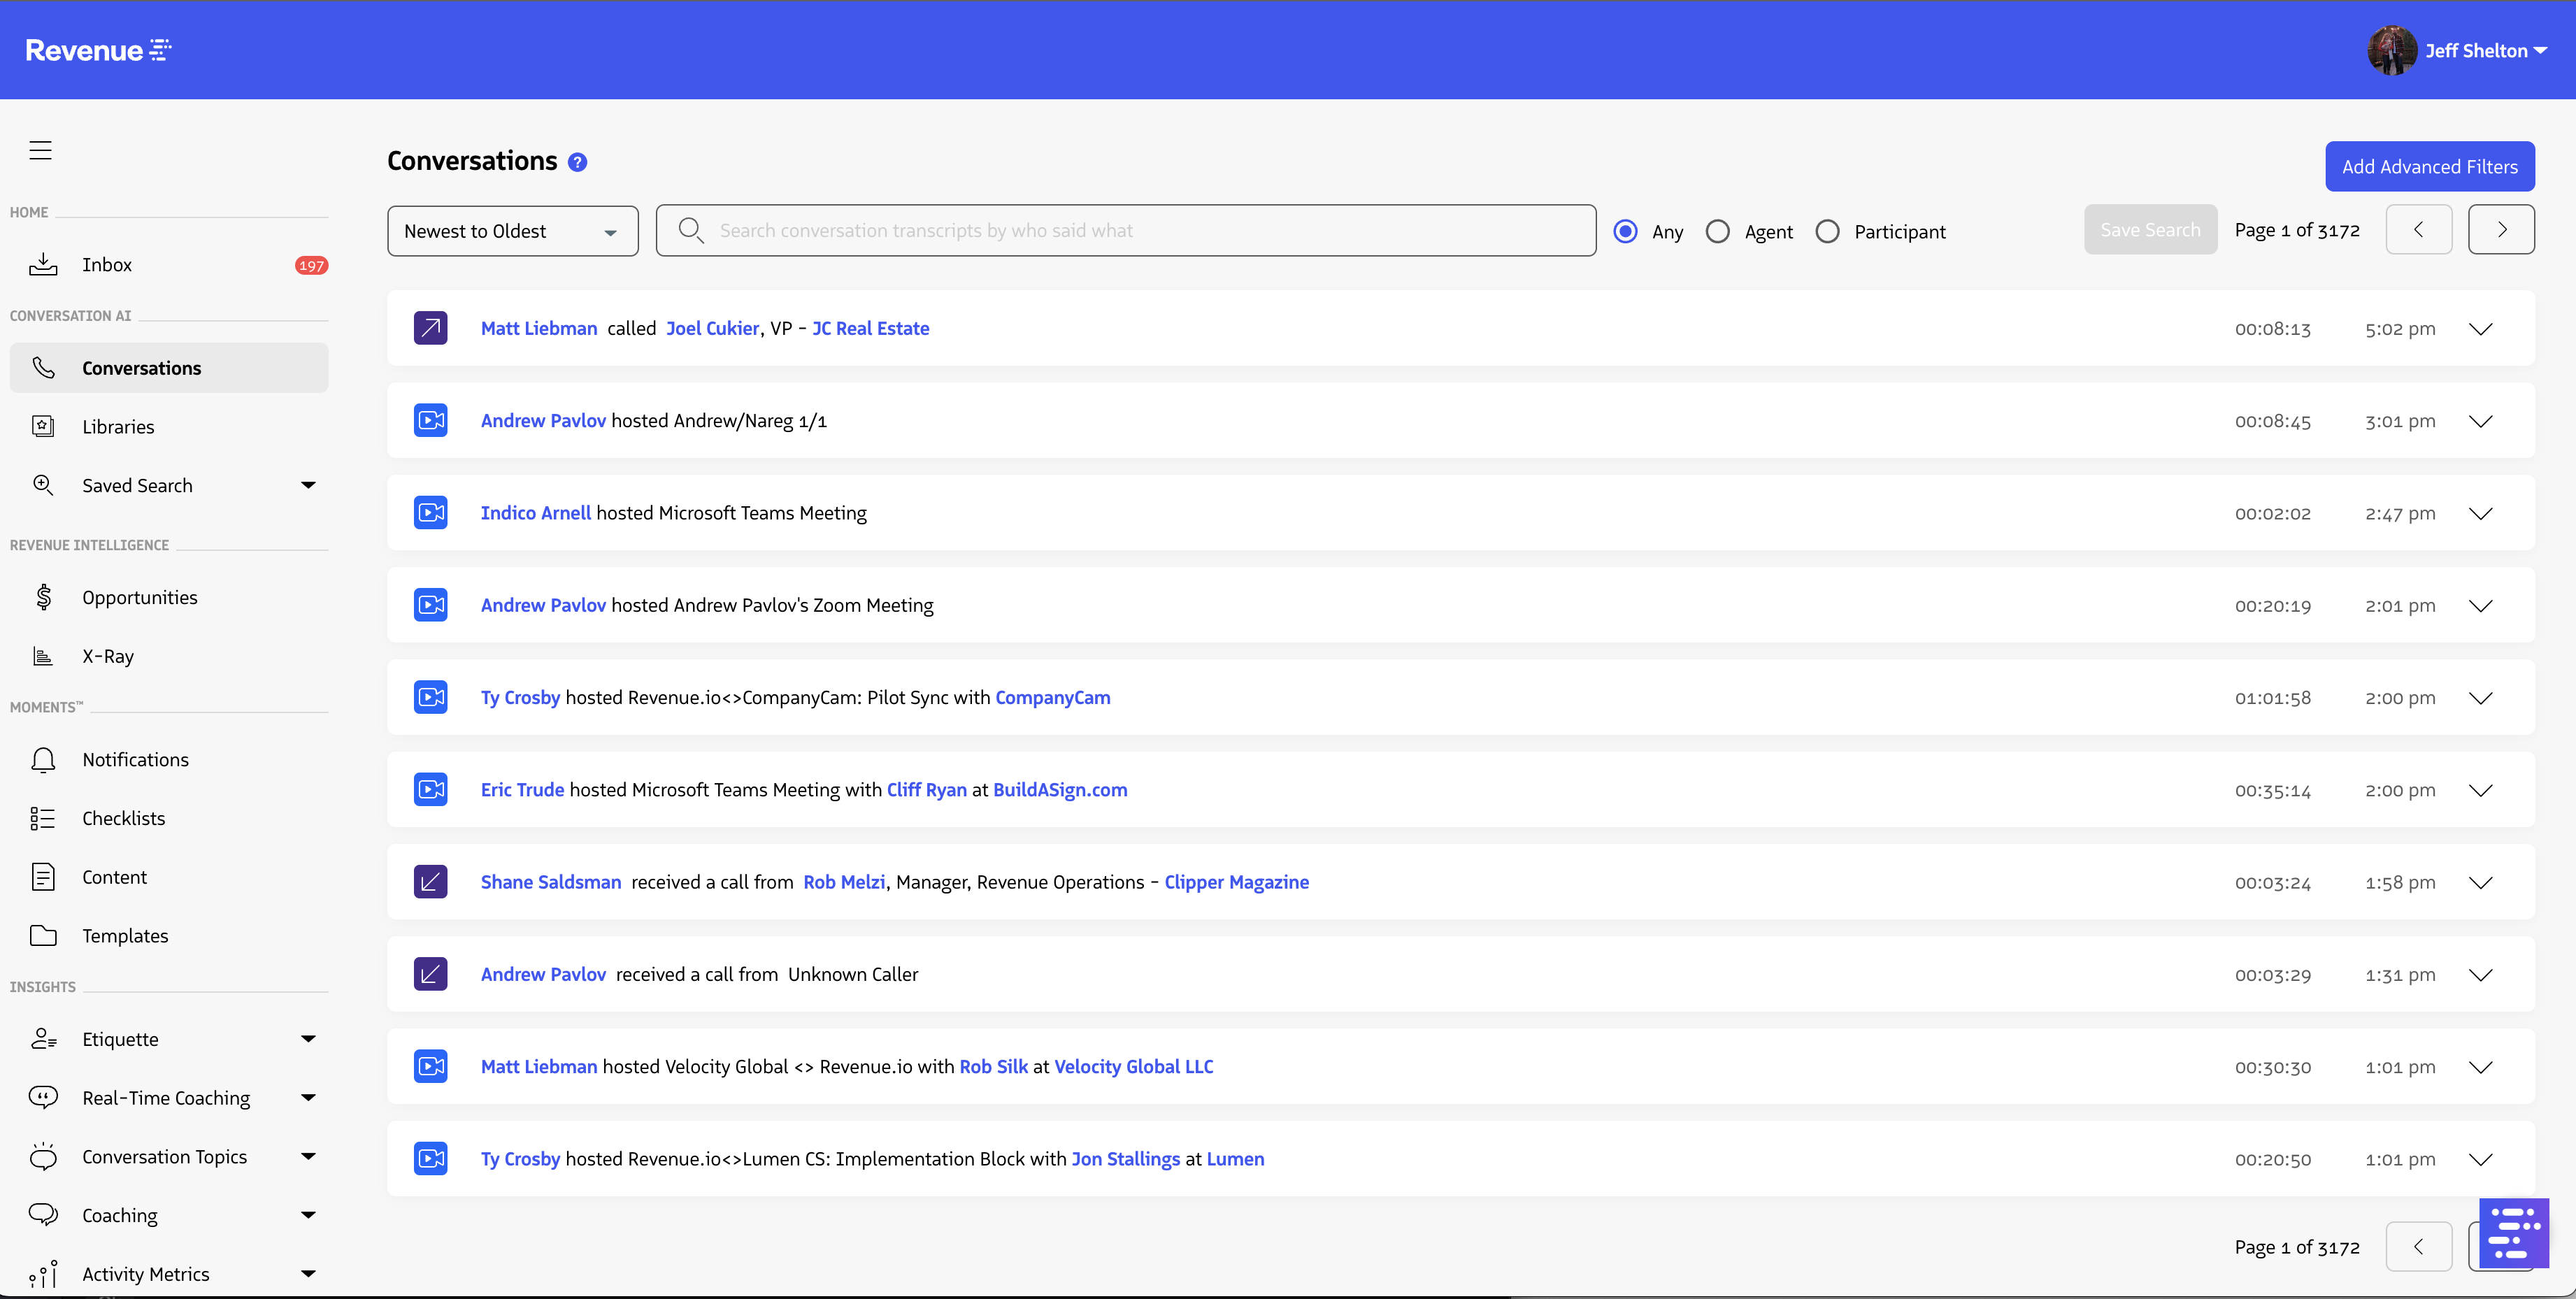Click the outbound call icon for Matt Liebman
This screenshot has width=2576, height=1299.
point(430,328)
